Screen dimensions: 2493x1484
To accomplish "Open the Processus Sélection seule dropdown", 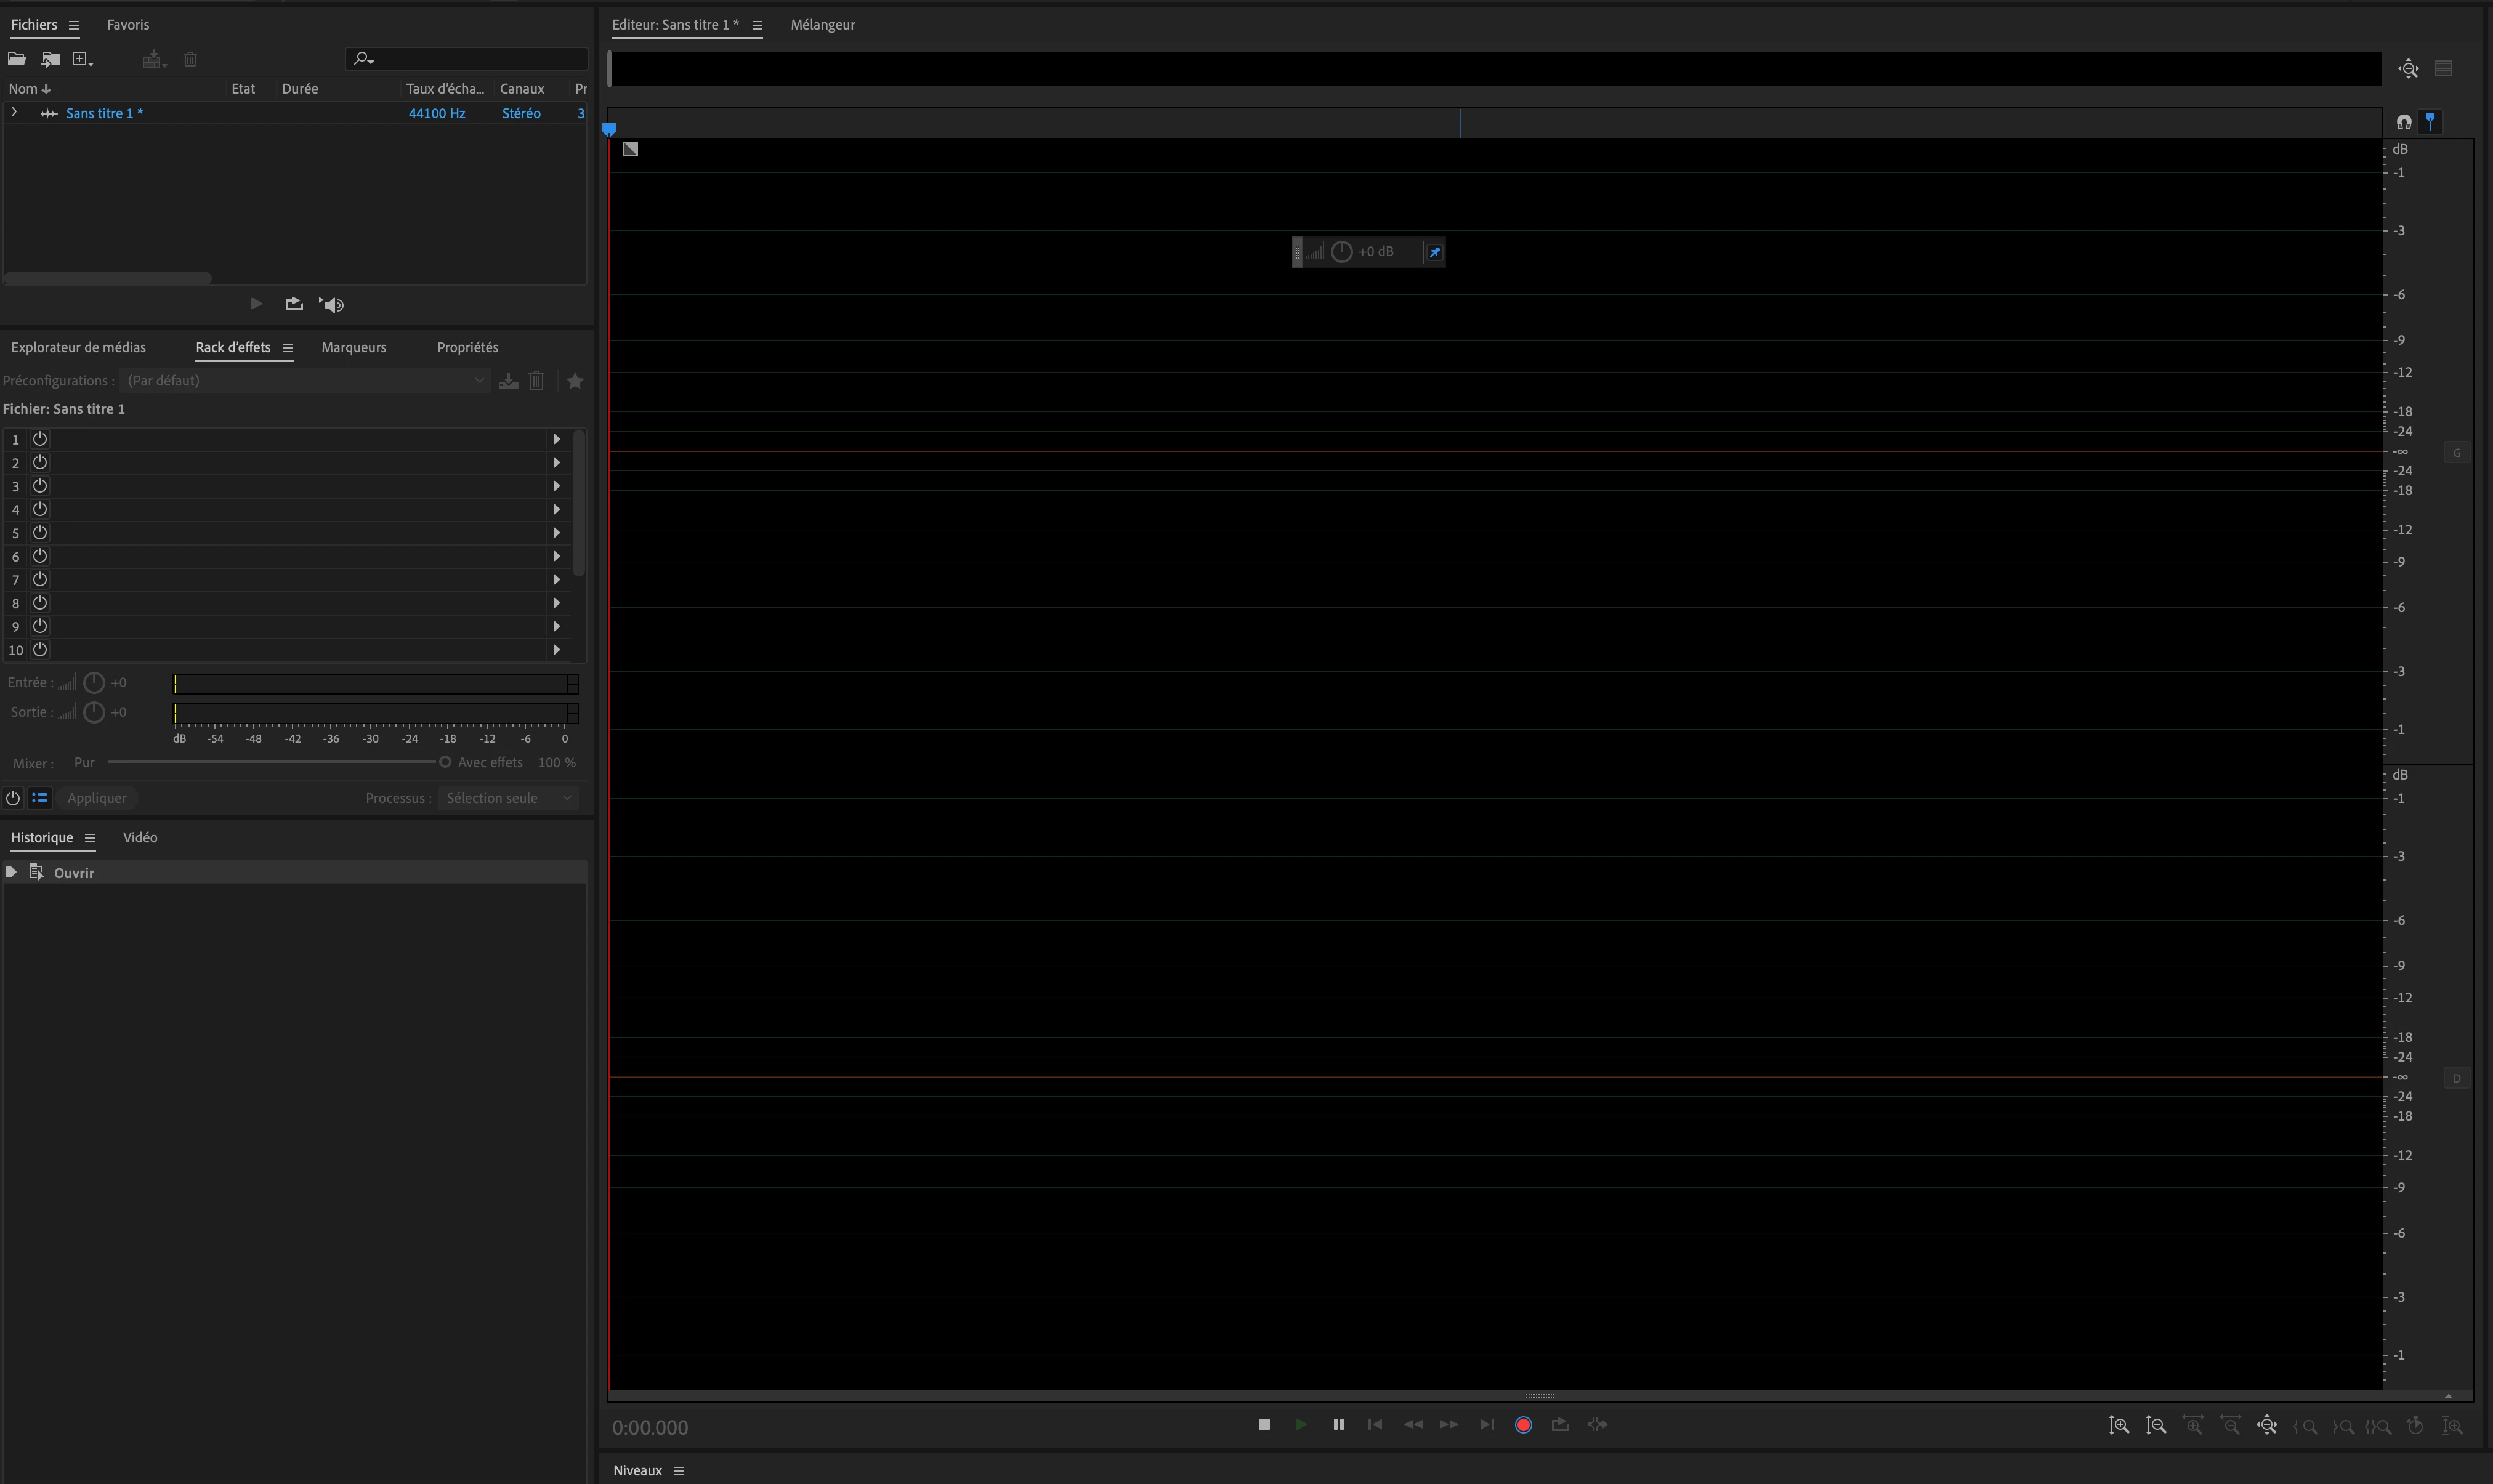I will (x=508, y=798).
